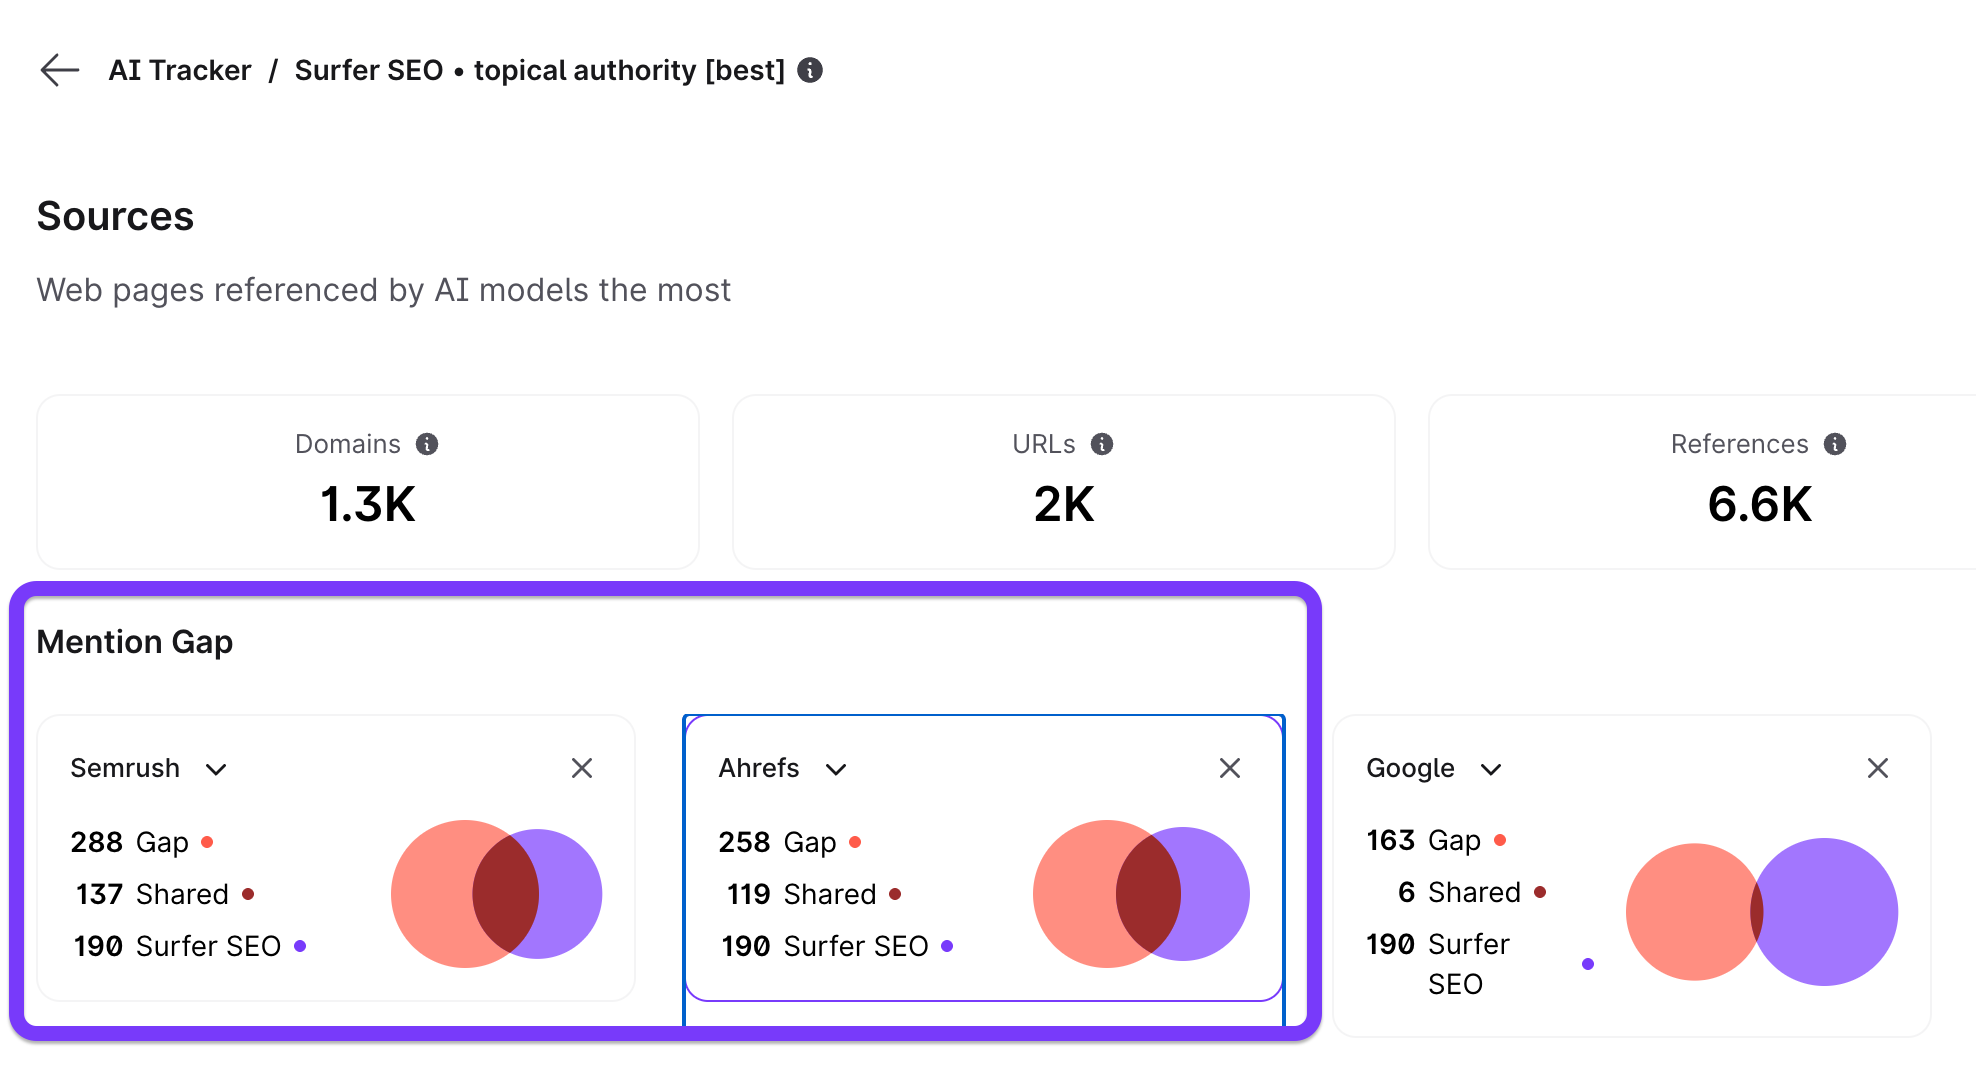Click Surfer SEO topical authority breadcrumb
Viewport: 1976px width, 1074px height.
pos(539,70)
